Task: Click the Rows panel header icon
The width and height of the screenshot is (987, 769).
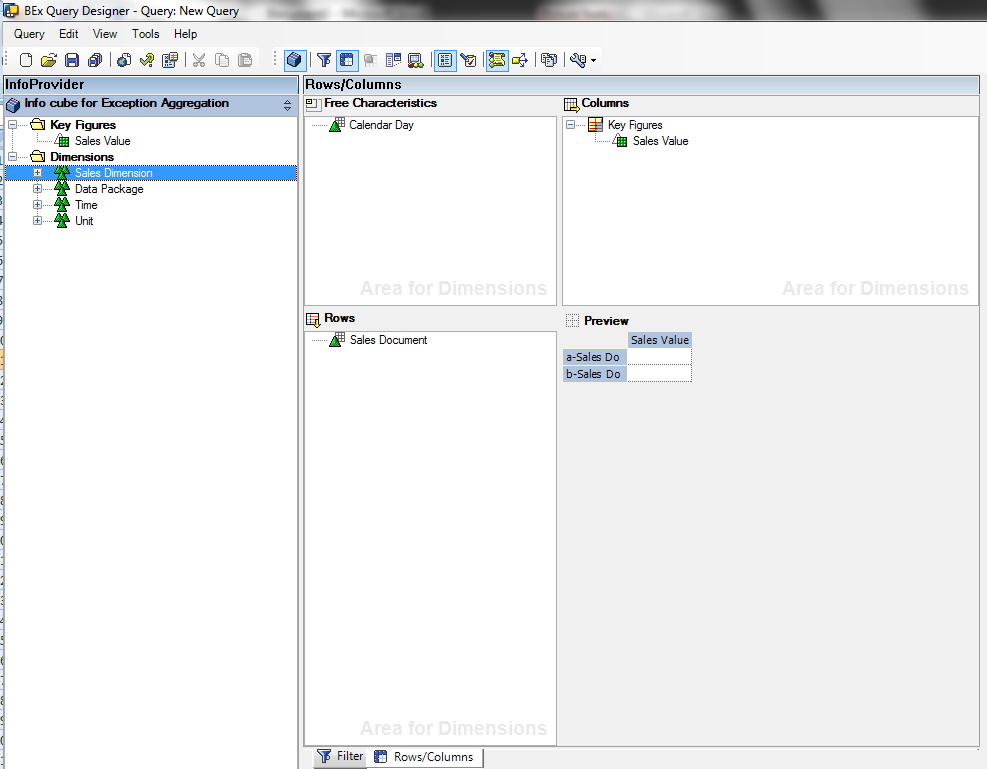Action: tap(313, 320)
